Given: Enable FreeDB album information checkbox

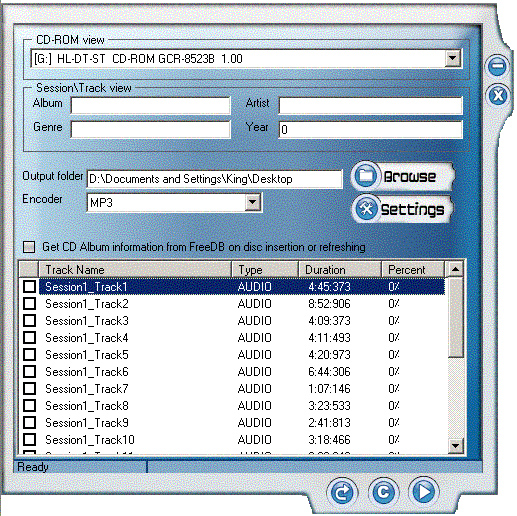Looking at the screenshot, I should tap(29, 247).
